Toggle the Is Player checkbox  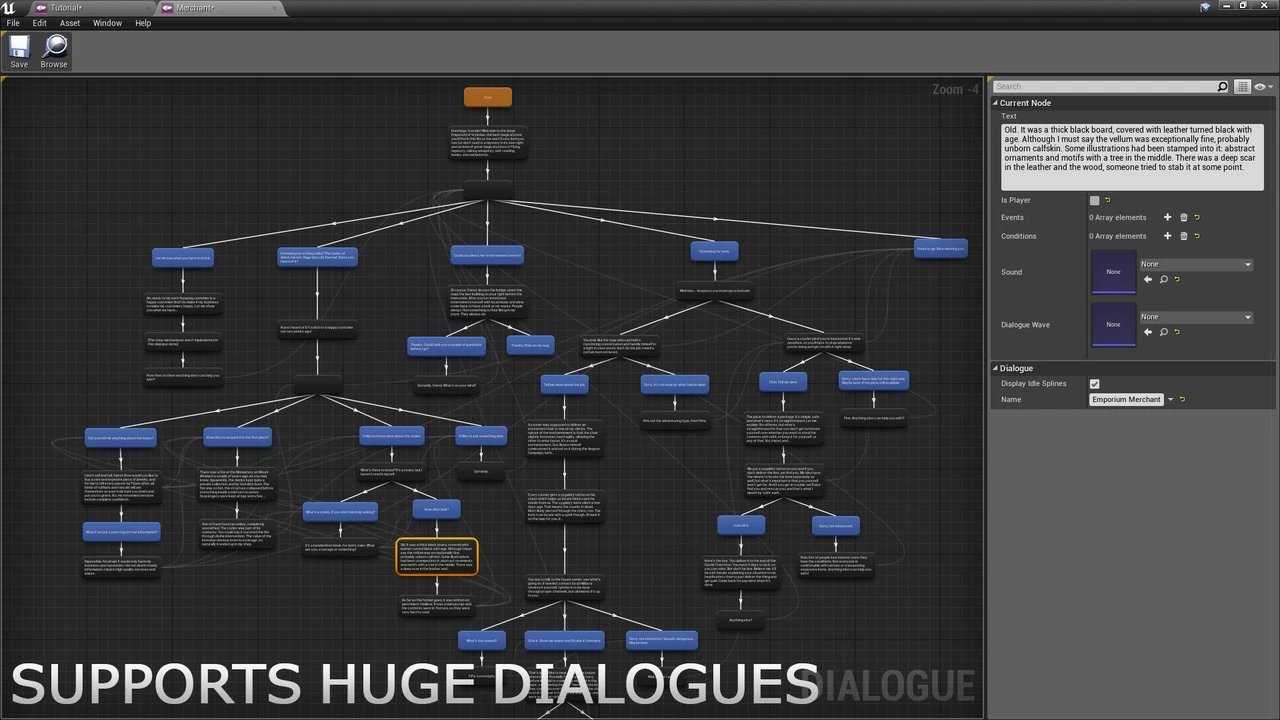click(1094, 200)
